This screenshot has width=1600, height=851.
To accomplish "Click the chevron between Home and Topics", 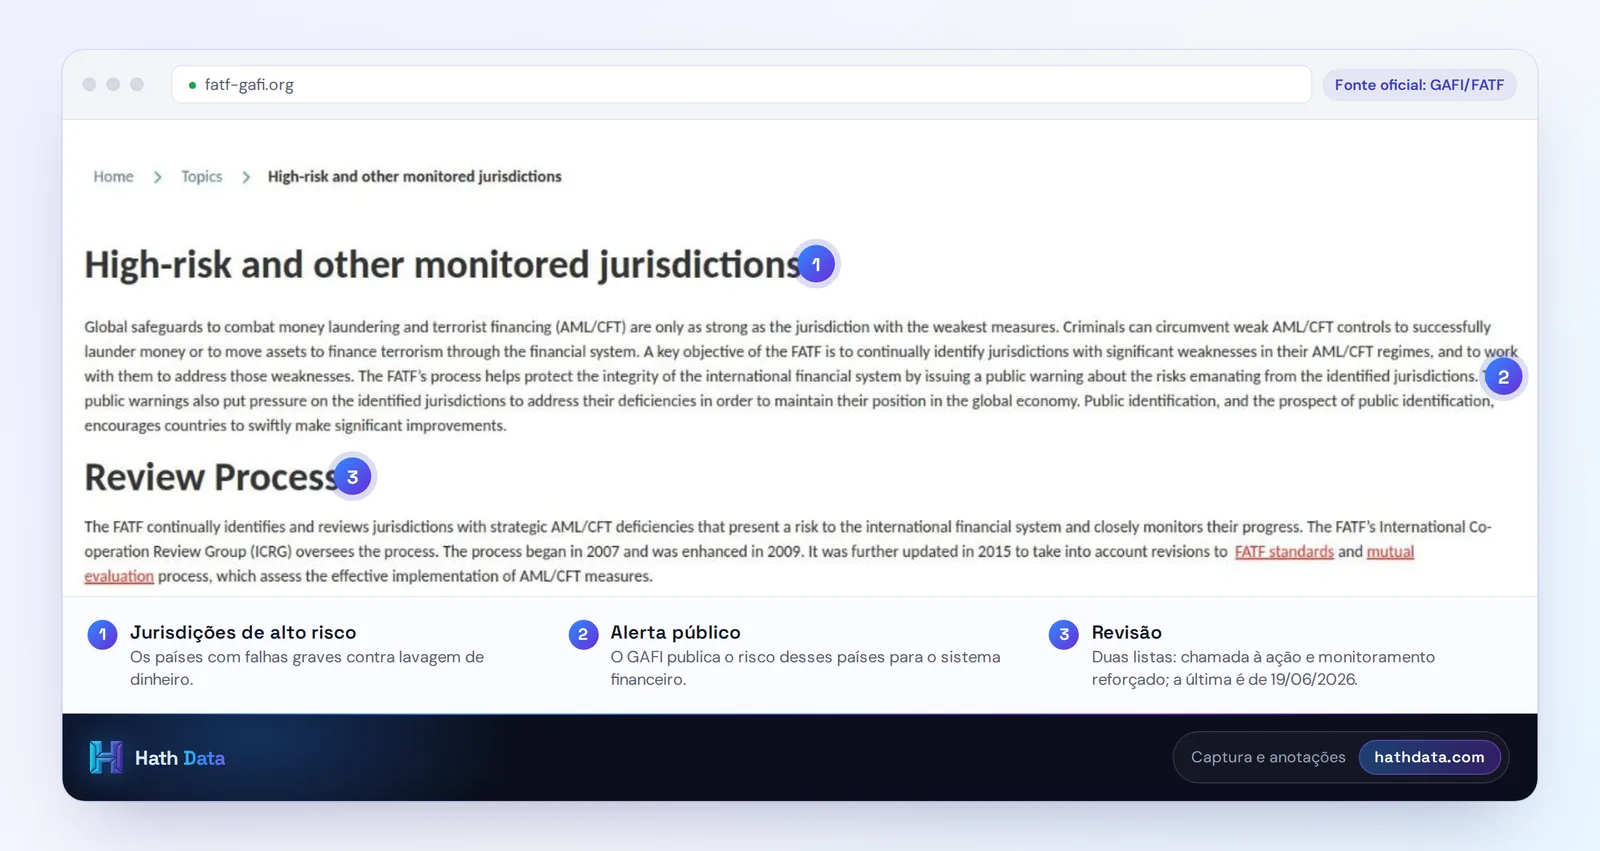I will [157, 177].
